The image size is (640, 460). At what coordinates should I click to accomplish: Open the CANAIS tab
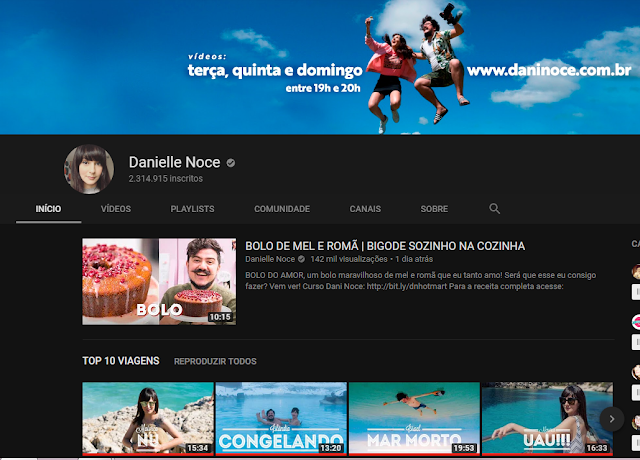[365, 209]
